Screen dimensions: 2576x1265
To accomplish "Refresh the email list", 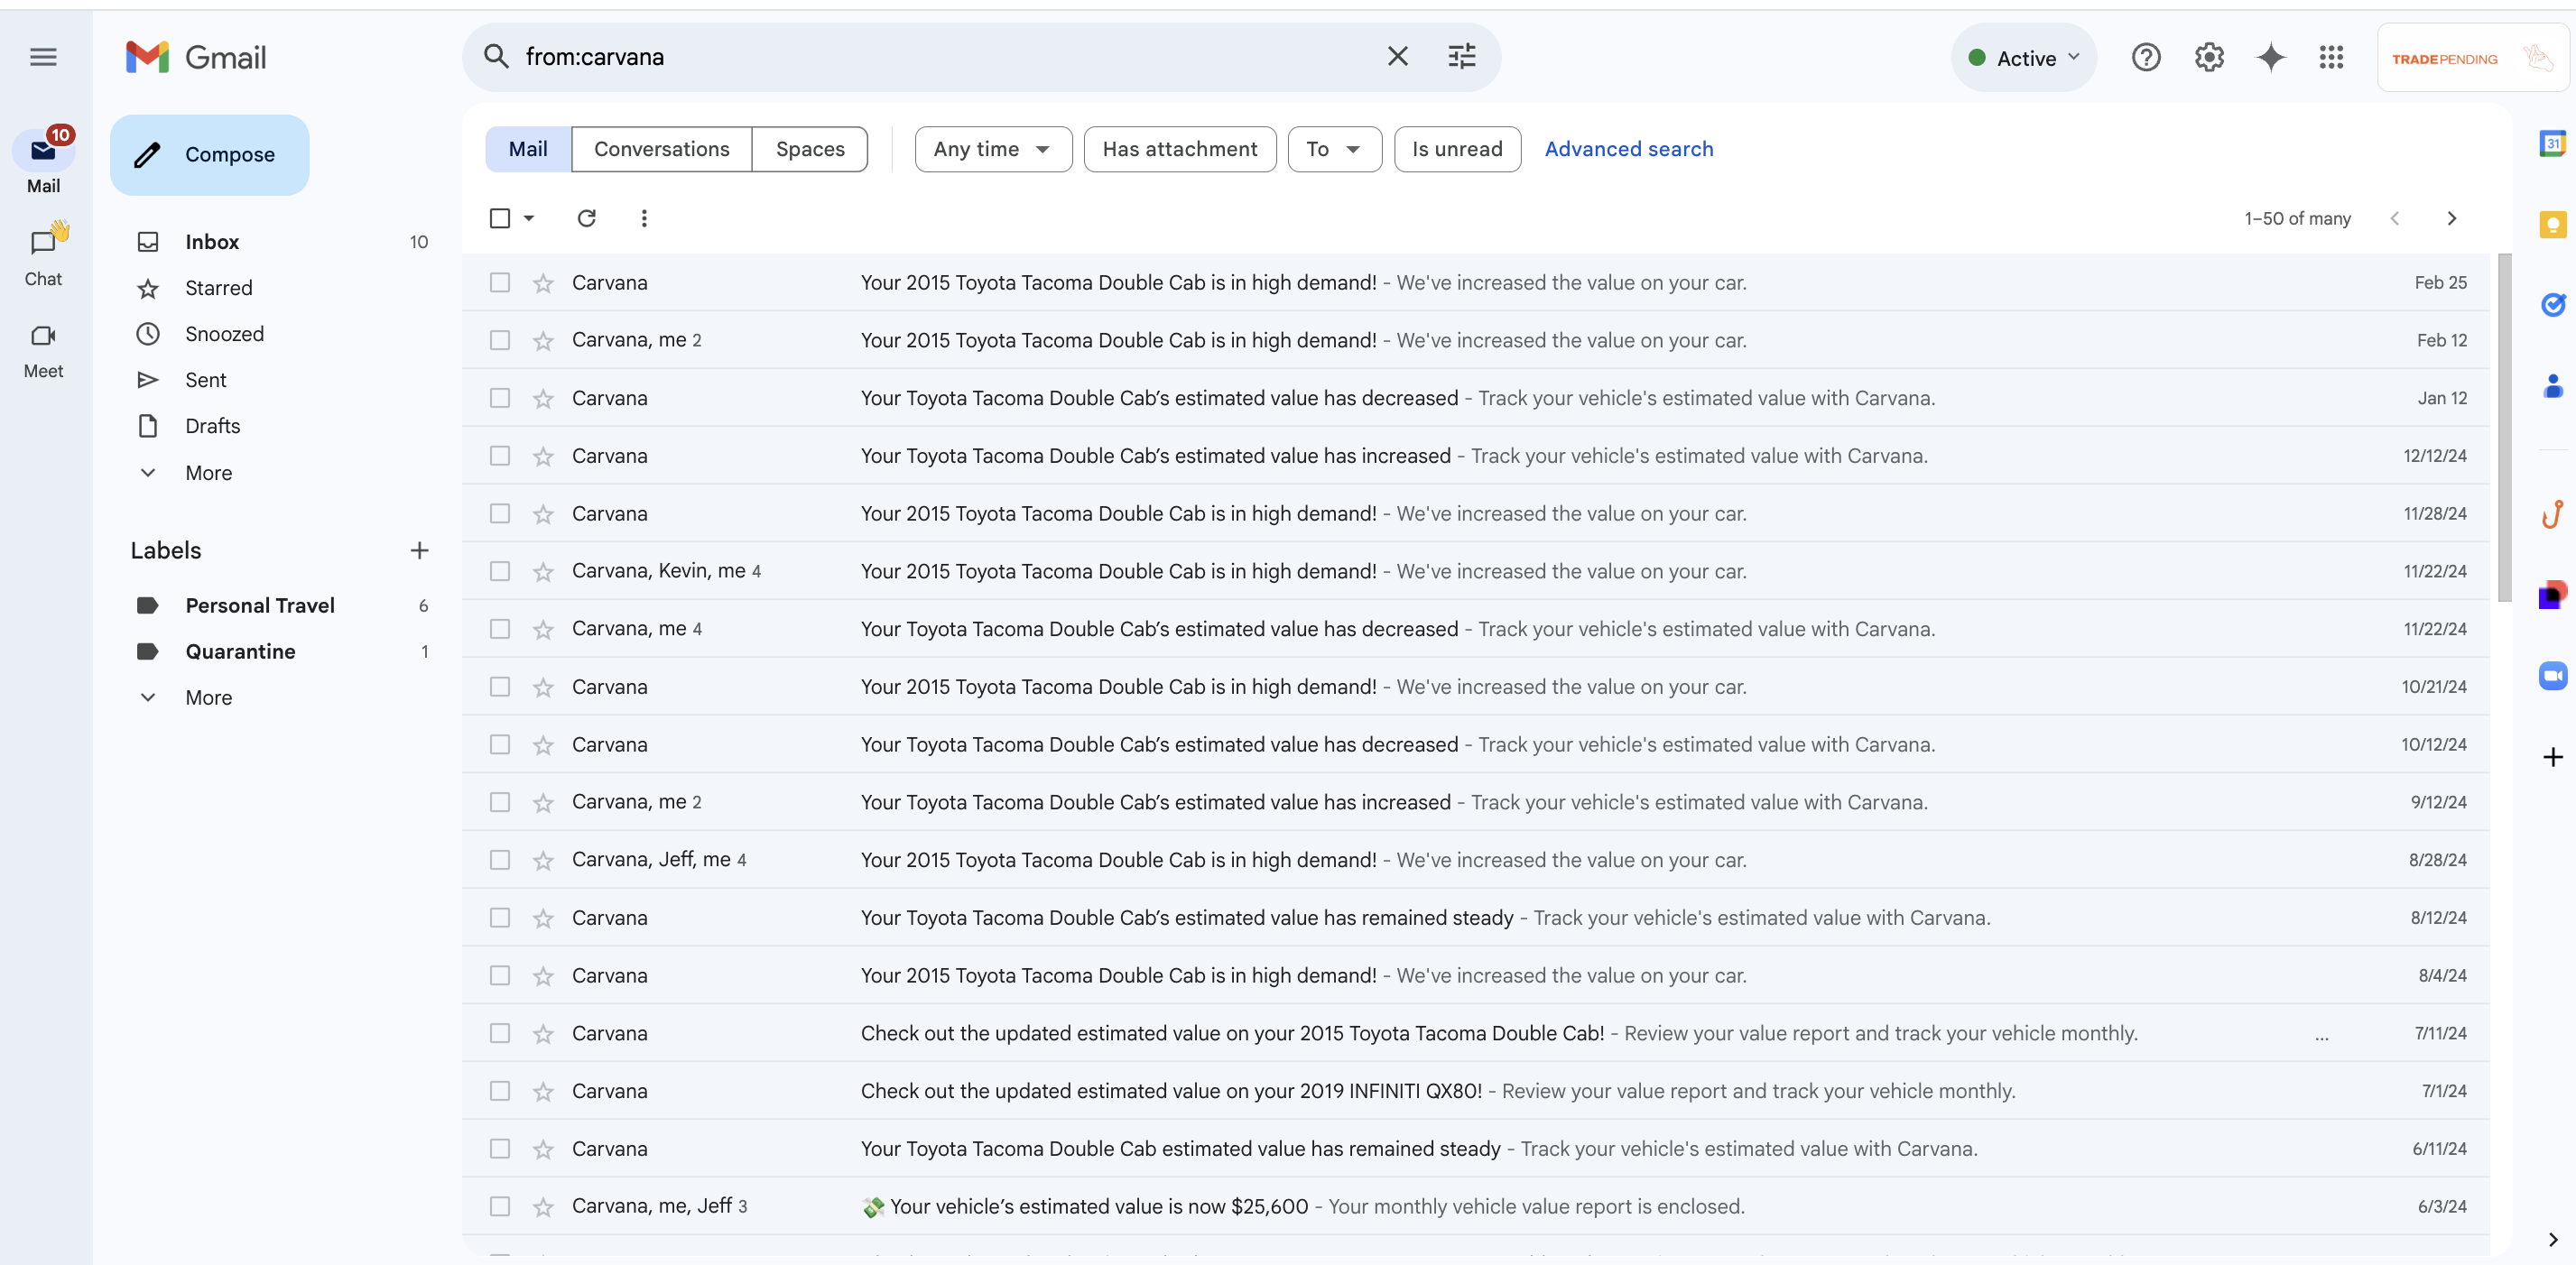I will click(x=587, y=218).
